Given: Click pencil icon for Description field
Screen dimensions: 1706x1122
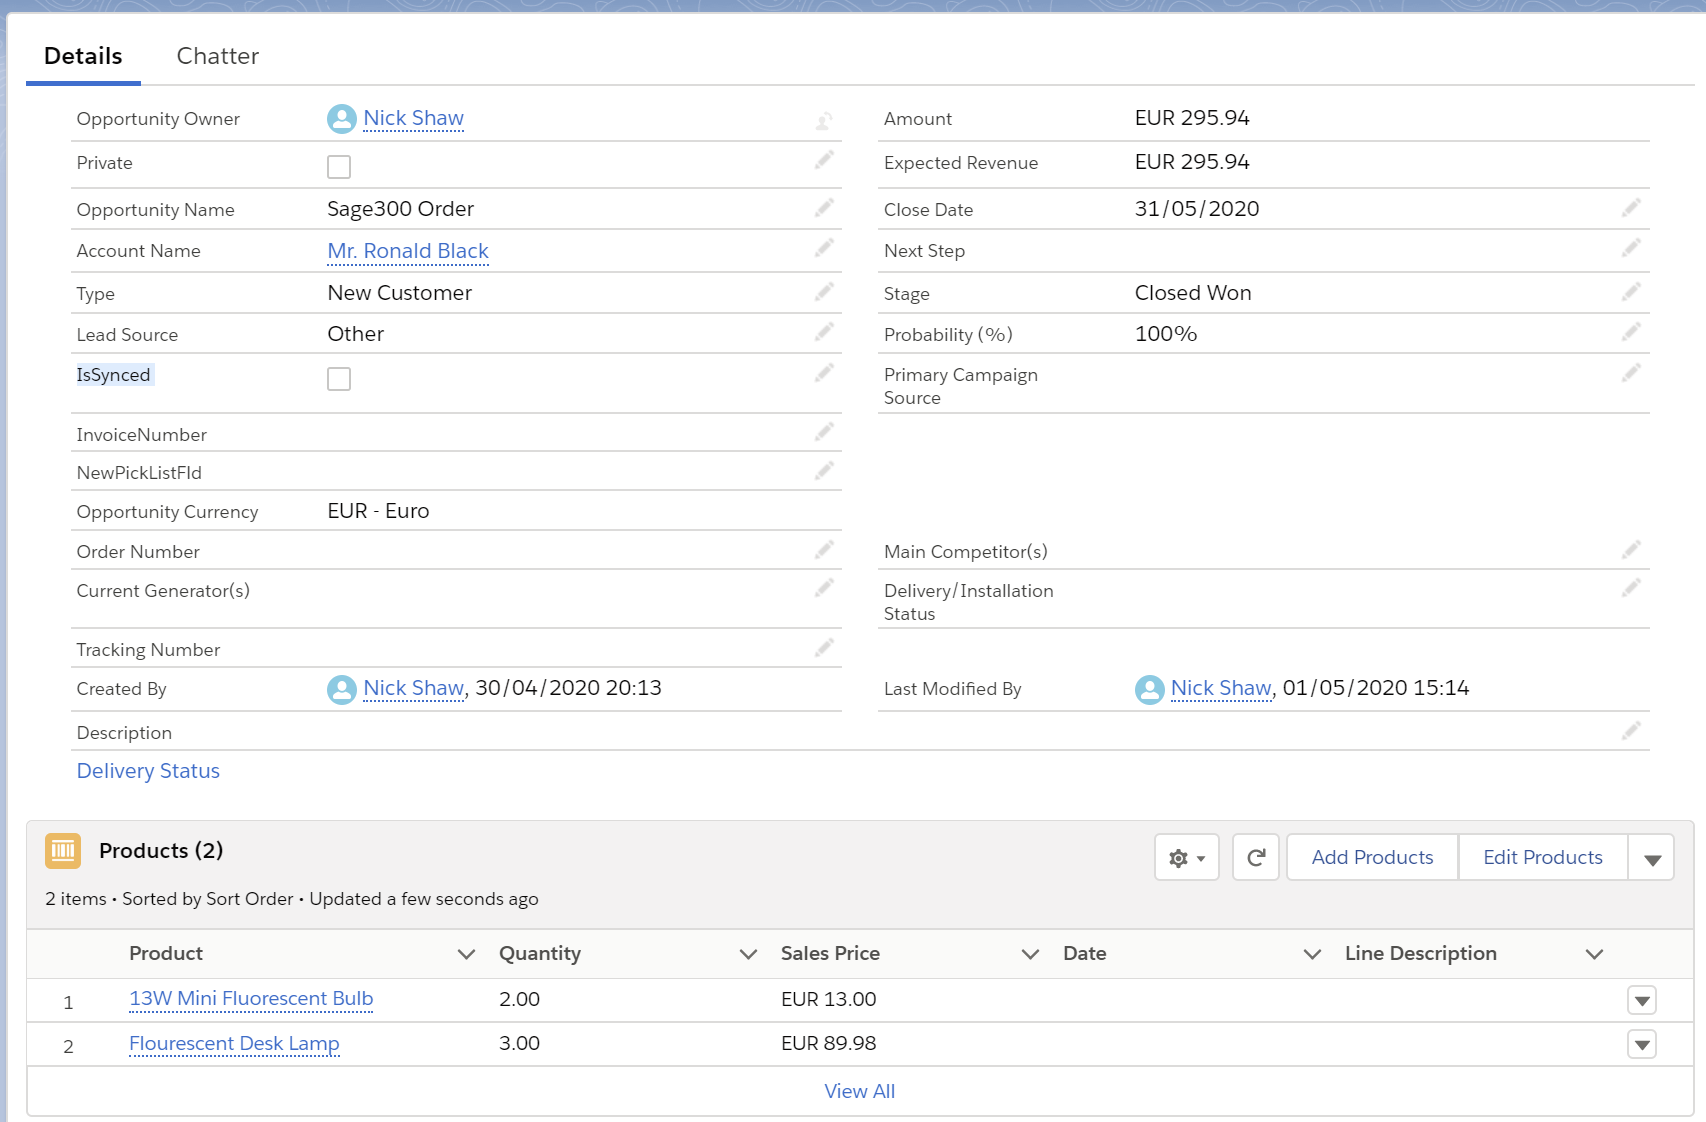Looking at the screenshot, I should [1631, 731].
